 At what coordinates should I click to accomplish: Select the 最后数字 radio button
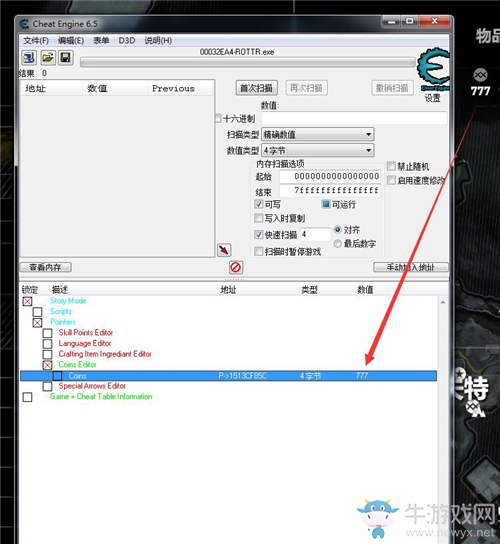tap(338, 244)
